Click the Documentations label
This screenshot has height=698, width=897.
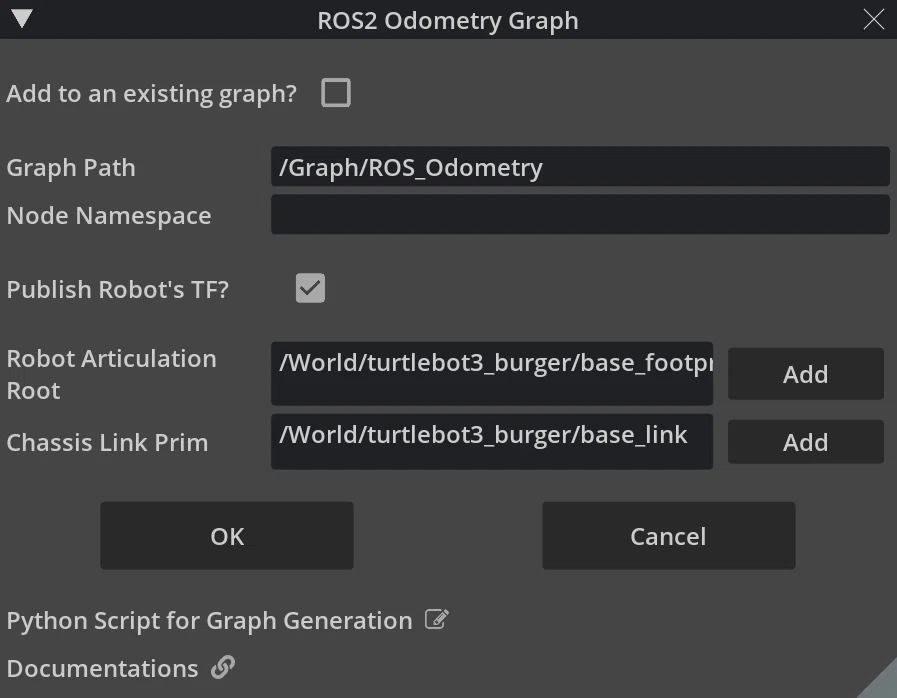(x=102, y=669)
